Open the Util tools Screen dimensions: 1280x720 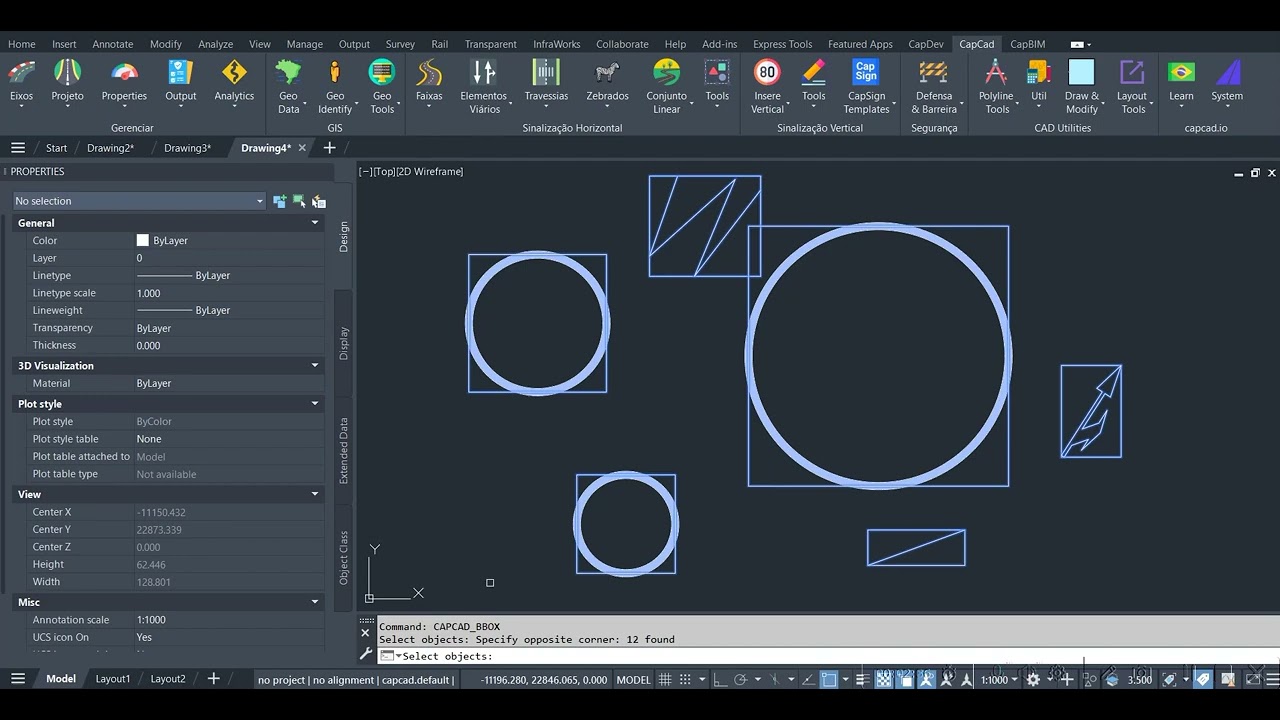[1039, 82]
